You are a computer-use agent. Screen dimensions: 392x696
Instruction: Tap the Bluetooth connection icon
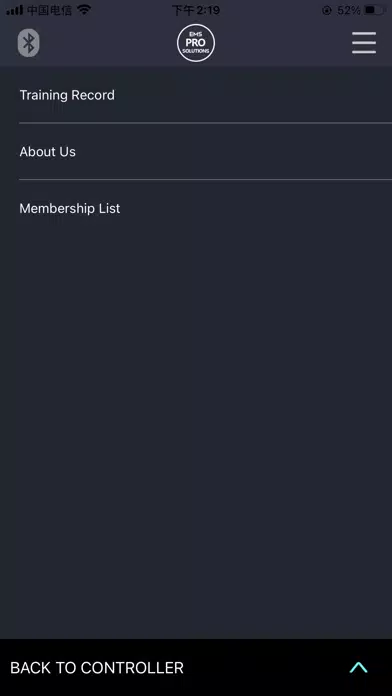click(29, 43)
